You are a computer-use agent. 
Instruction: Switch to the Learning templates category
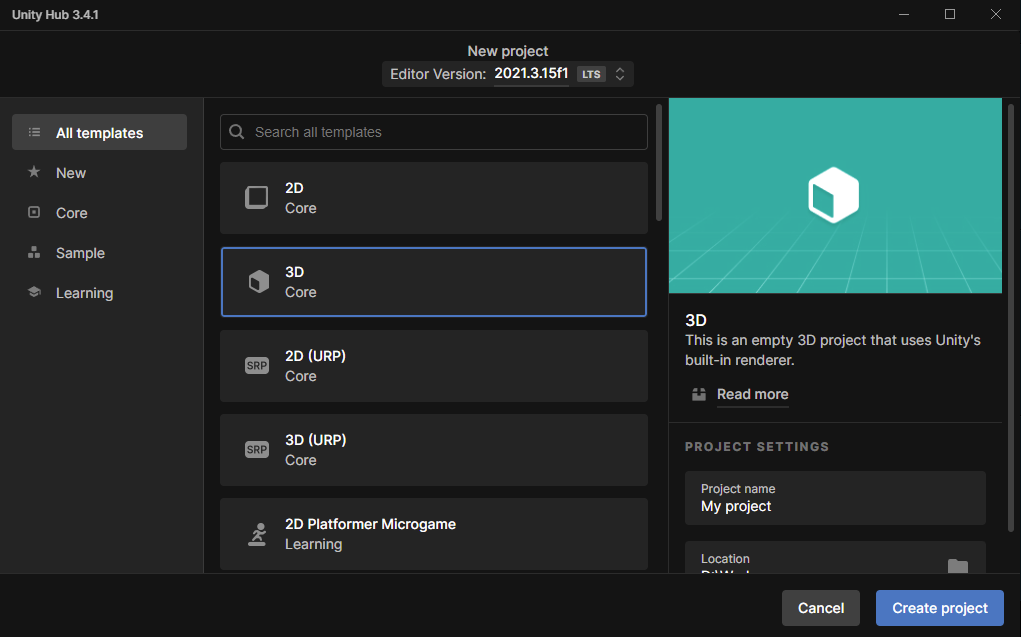tap(100, 293)
